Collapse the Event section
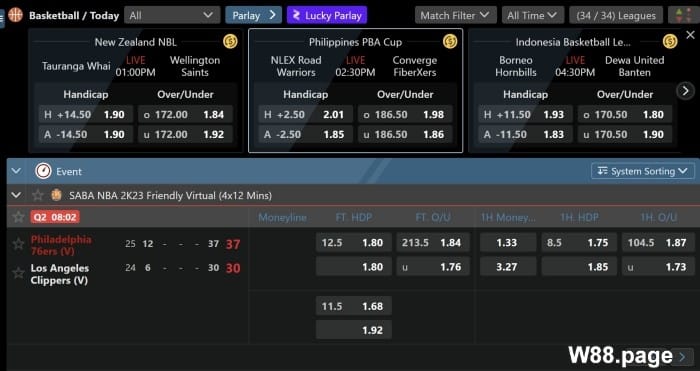 click(x=16, y=171)
